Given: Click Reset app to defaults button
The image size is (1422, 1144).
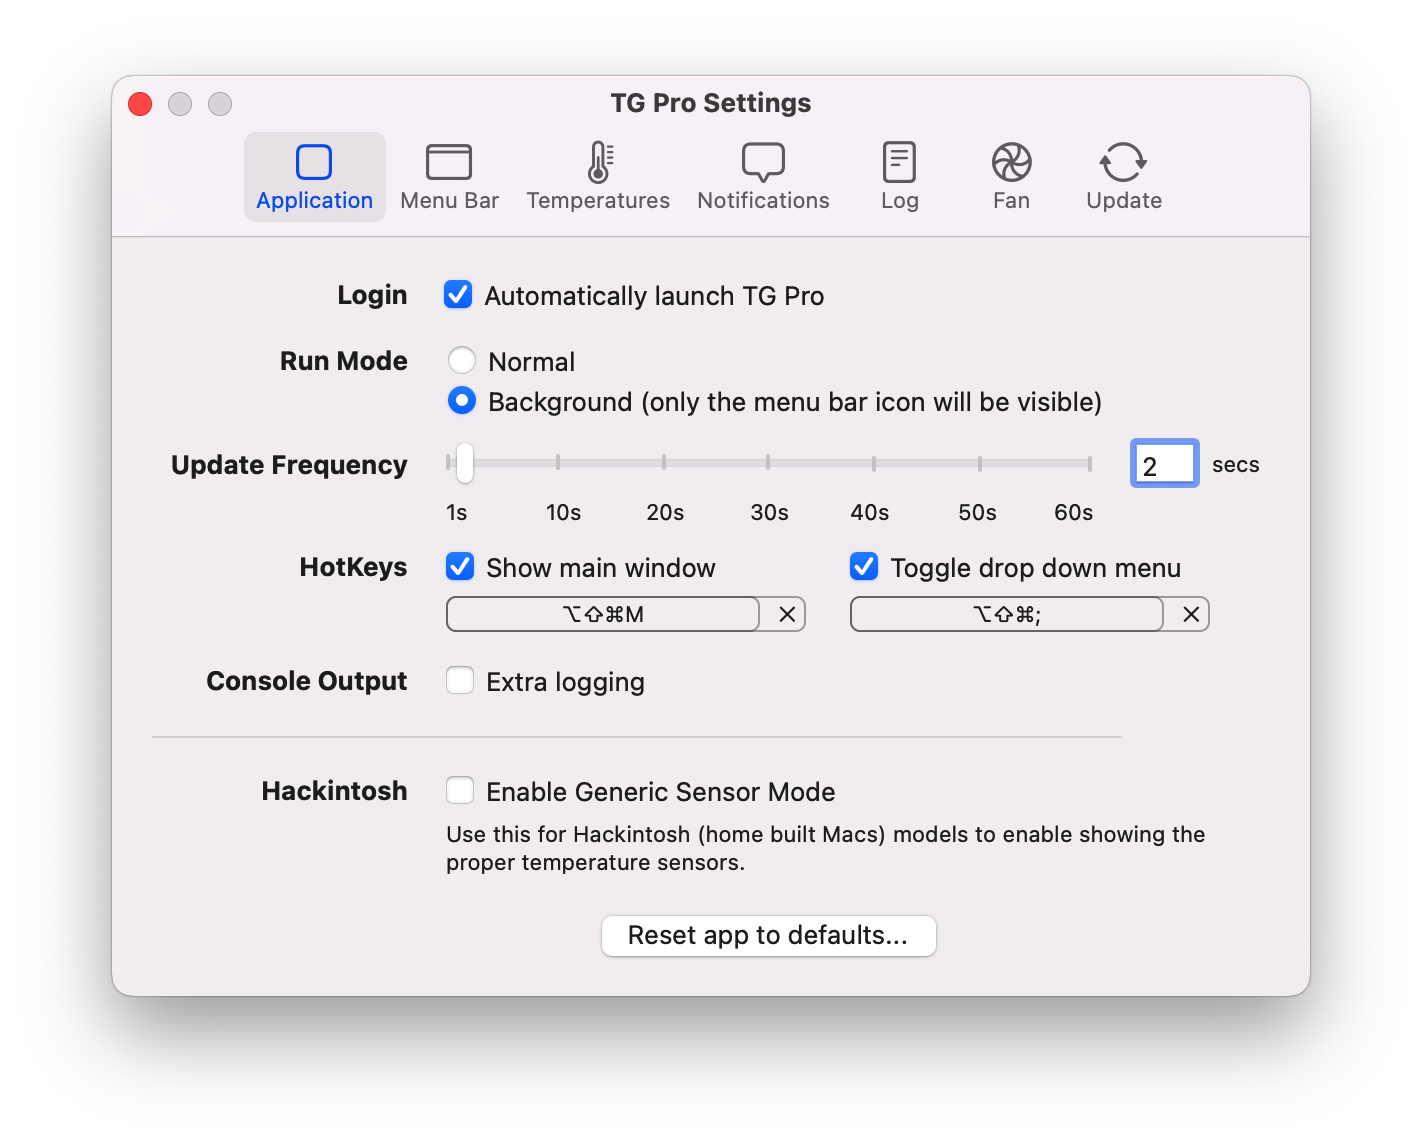Looking at the screenshot, I should (768, 935).
